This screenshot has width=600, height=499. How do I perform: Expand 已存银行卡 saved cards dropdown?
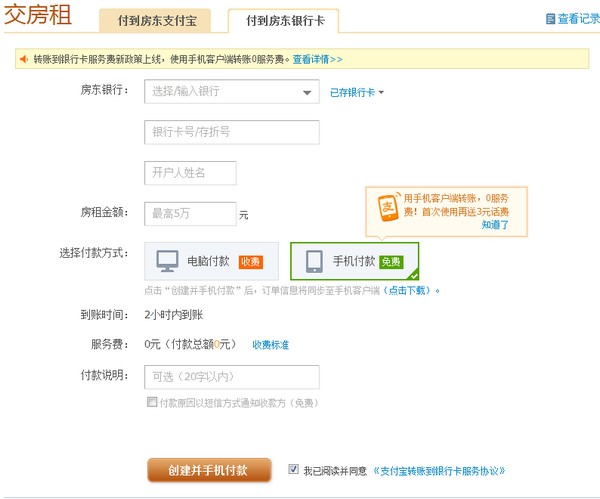point(357,92)
